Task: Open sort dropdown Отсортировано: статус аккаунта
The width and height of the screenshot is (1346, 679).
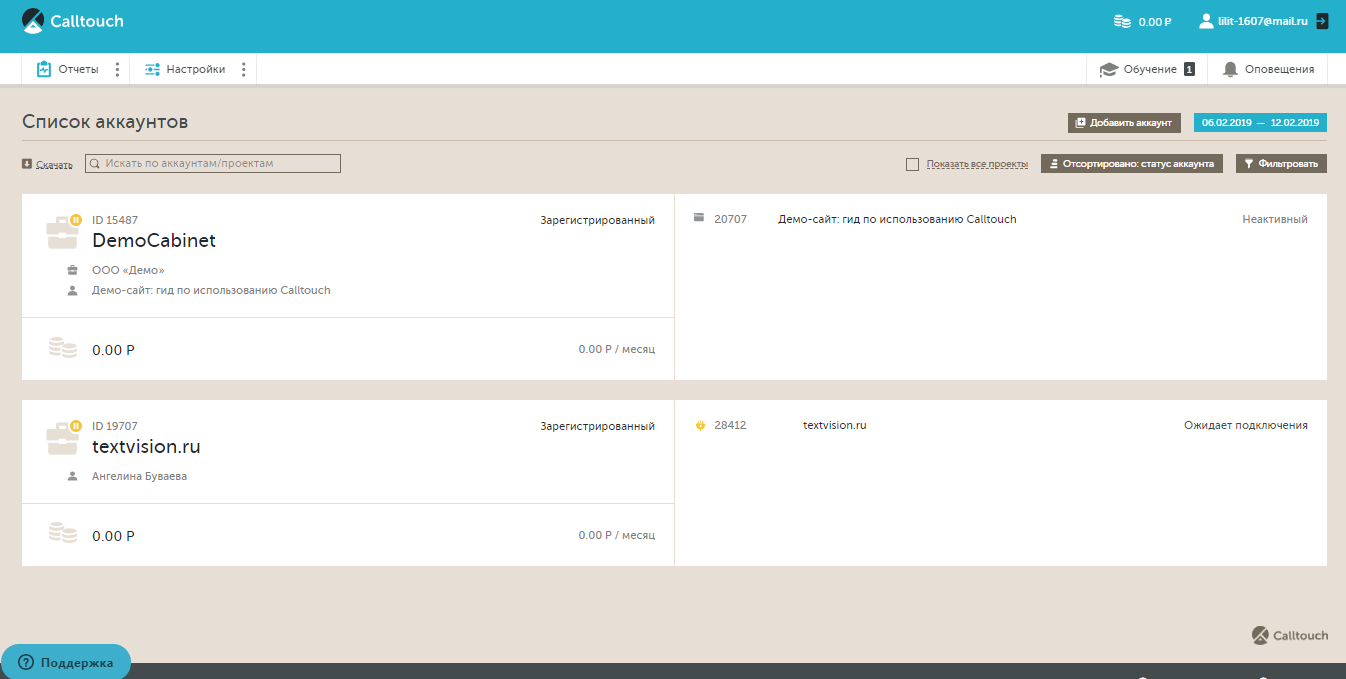Action: click(x=1131, y=164)
